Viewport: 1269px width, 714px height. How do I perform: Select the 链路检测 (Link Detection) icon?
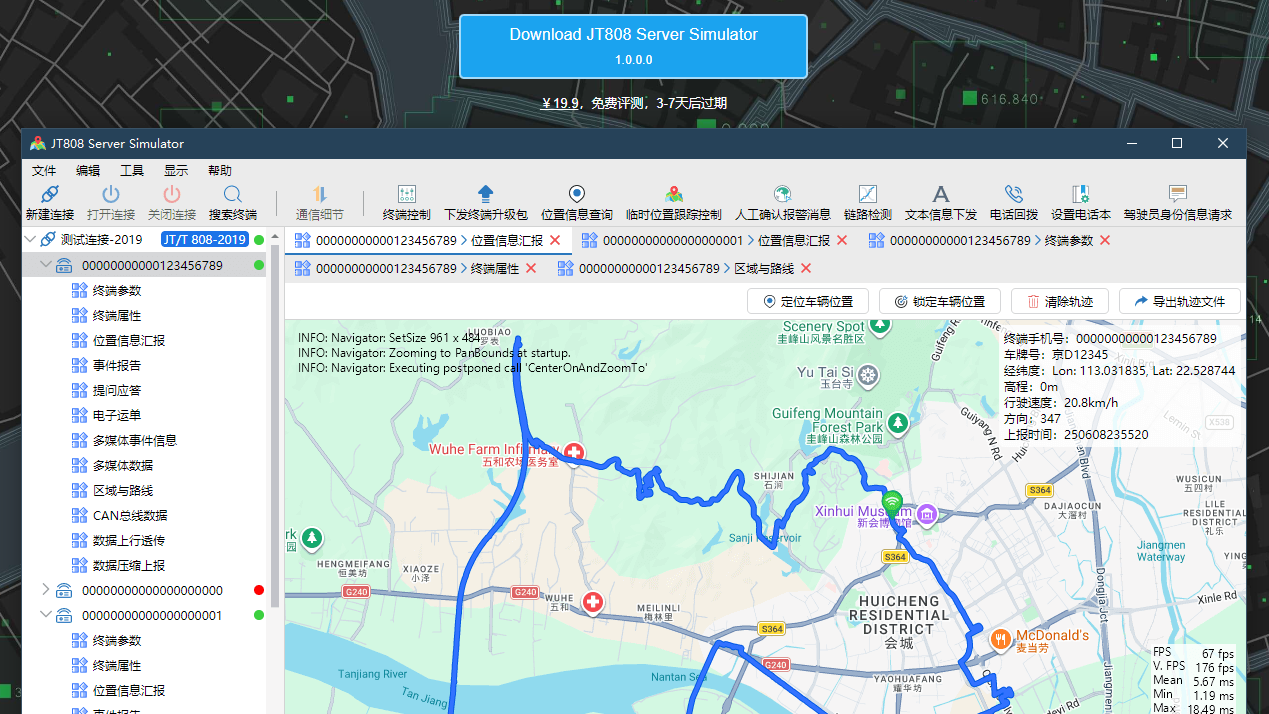[x=867, y=199]
